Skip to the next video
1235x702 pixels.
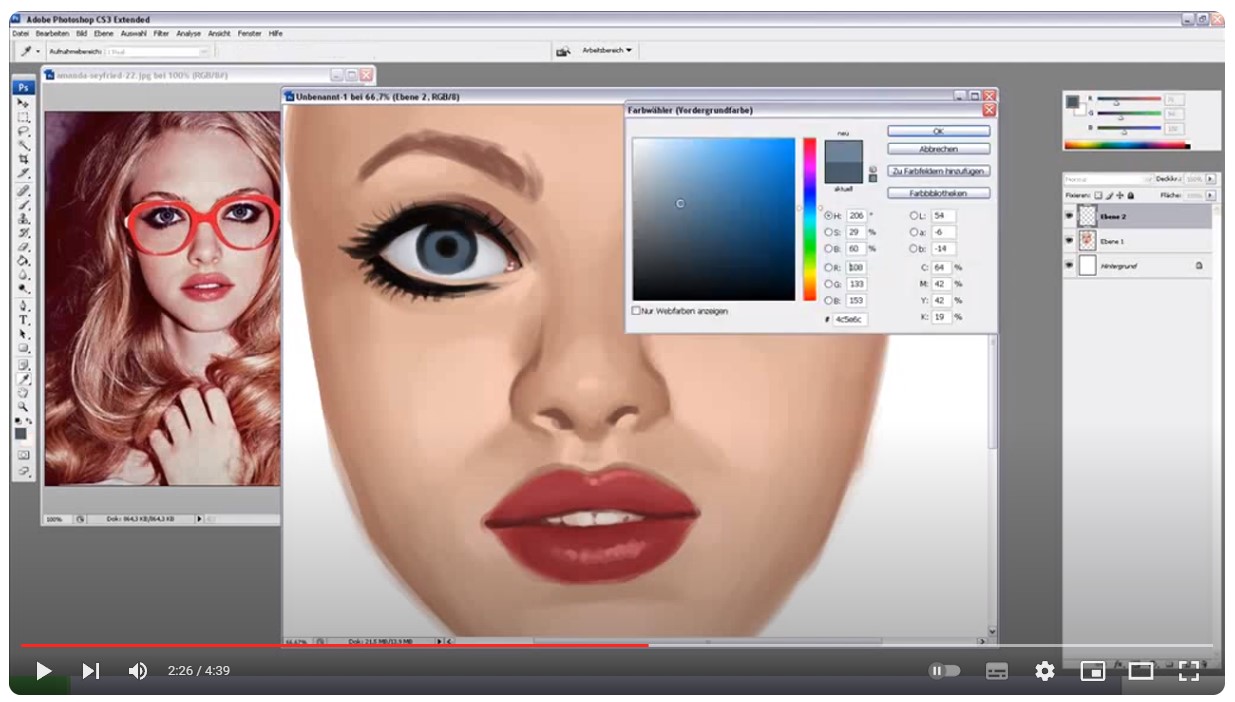point(90,671)
